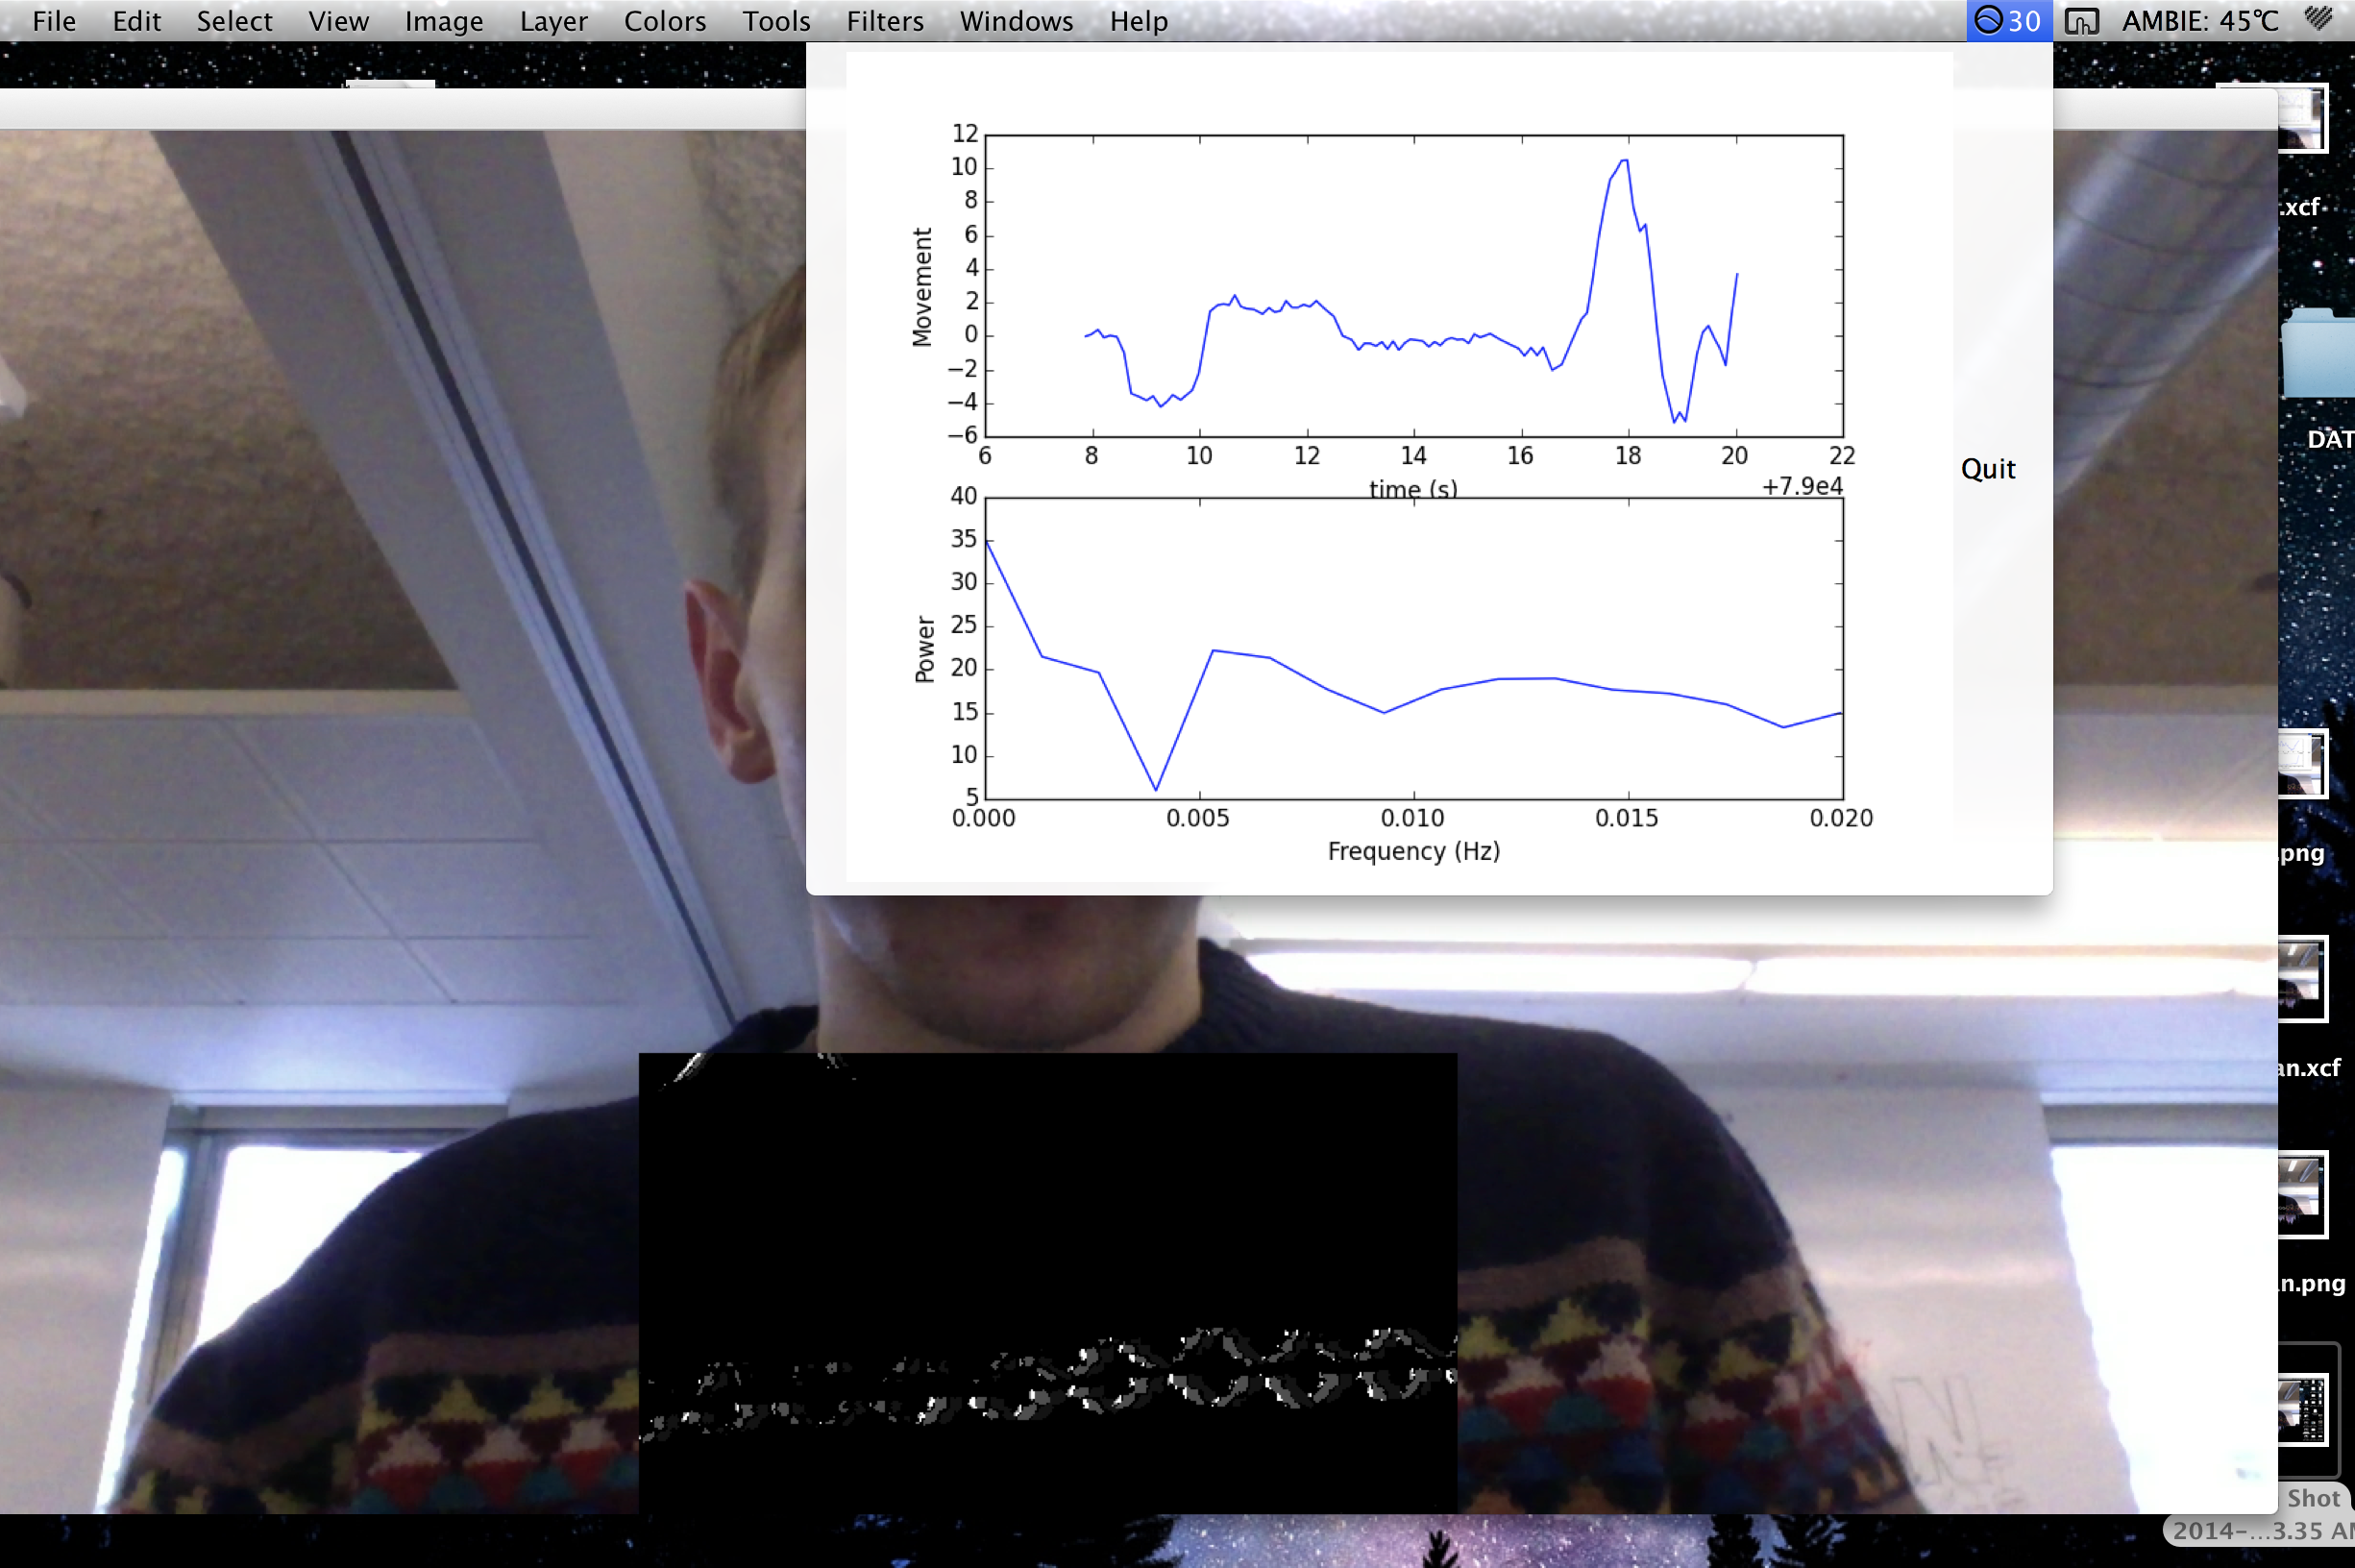The height and width of the screenshot is (1568, 2355).
Task: Open the View menu
Action: click(338, 21)
